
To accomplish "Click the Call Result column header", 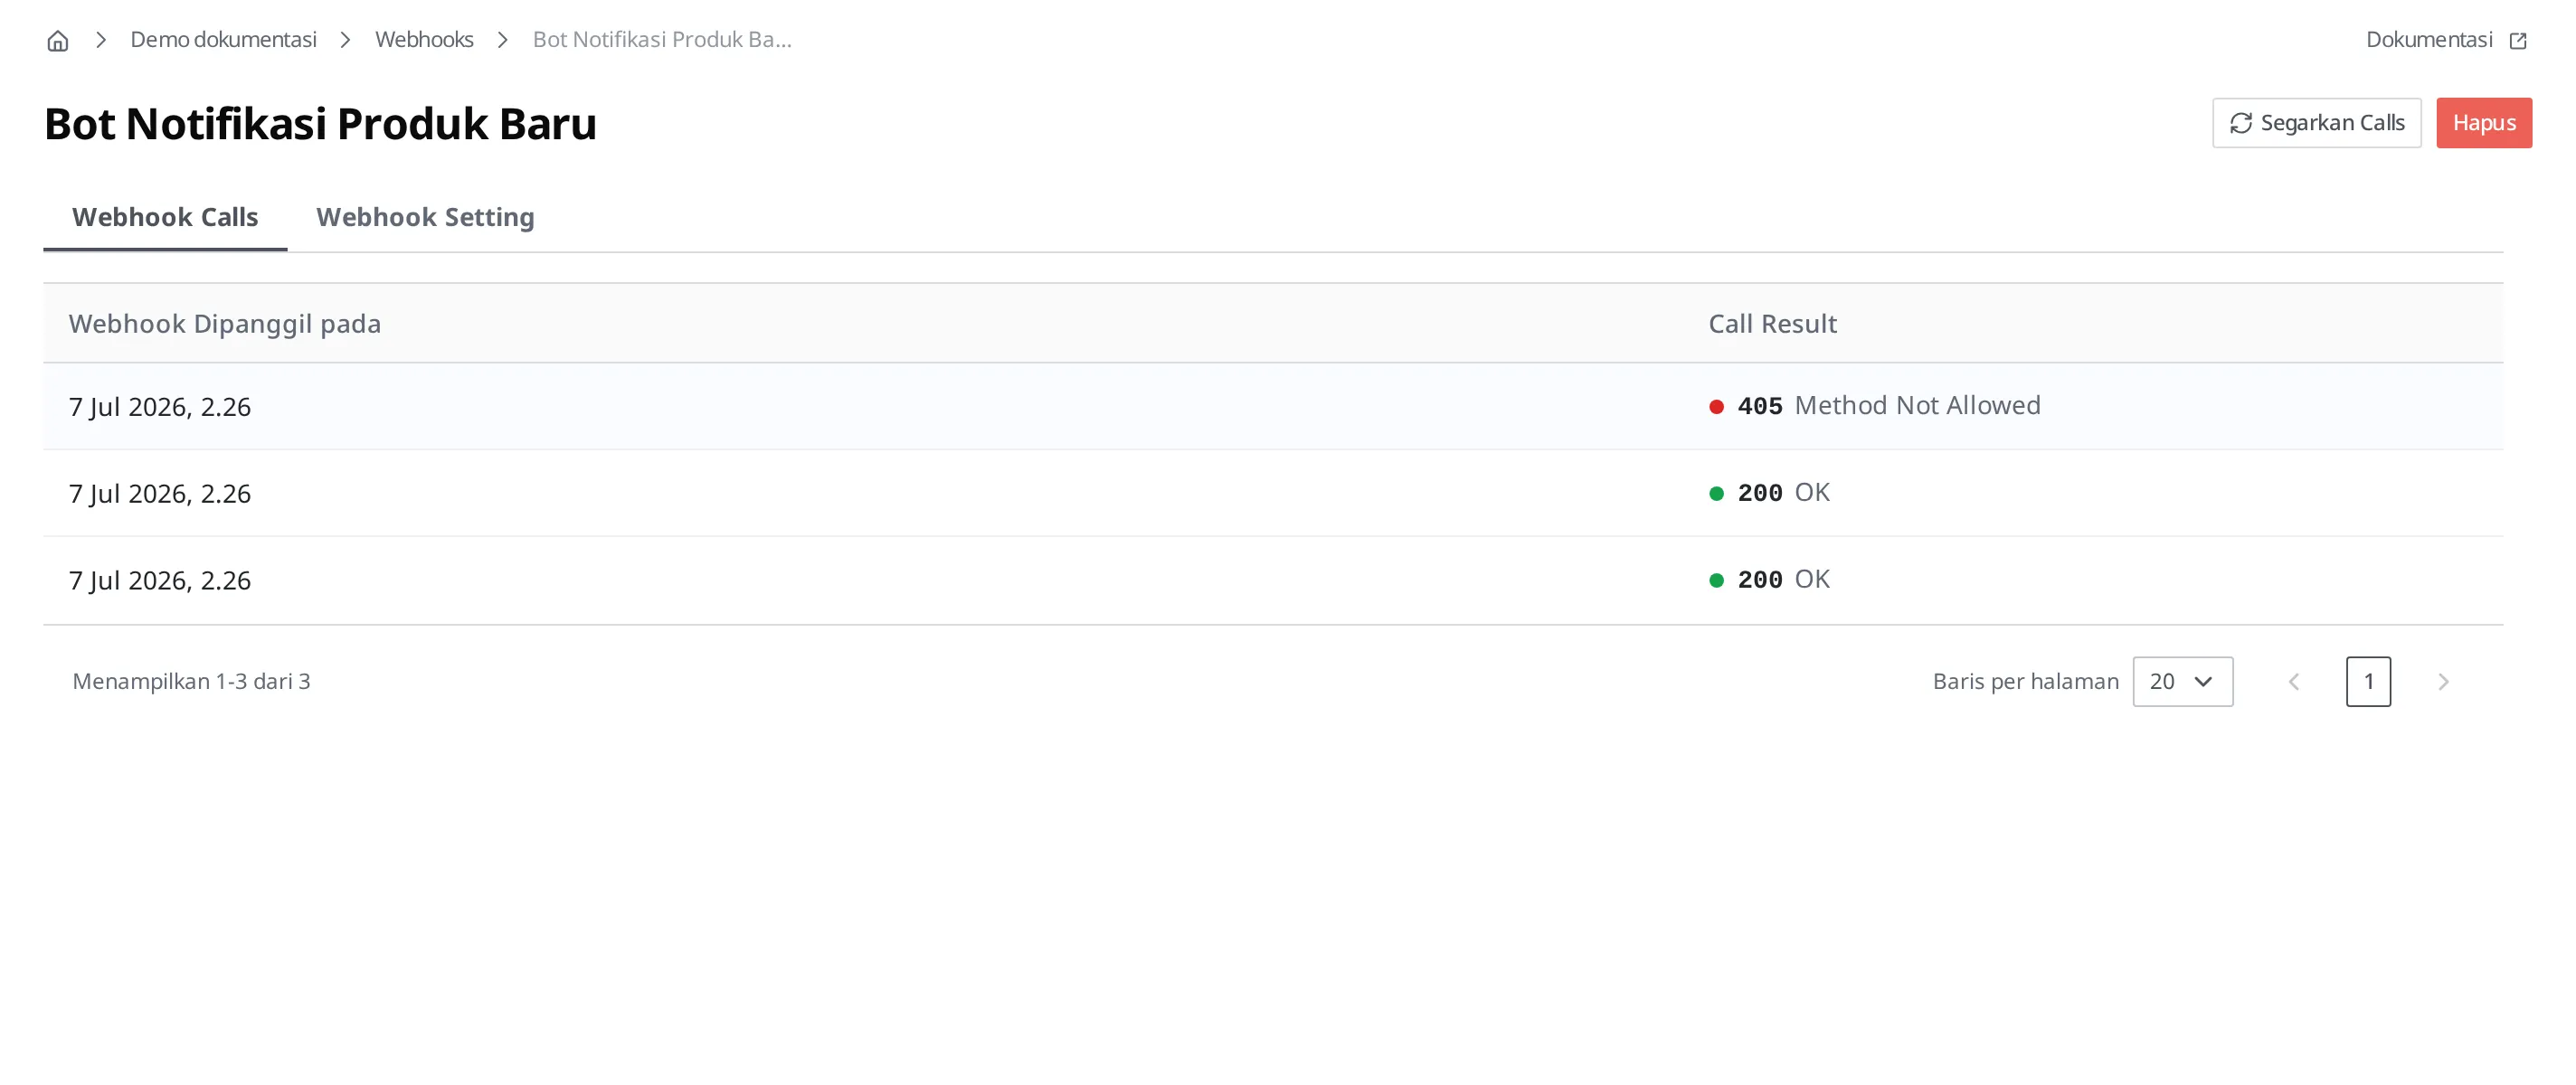I will coord(1772,324).
